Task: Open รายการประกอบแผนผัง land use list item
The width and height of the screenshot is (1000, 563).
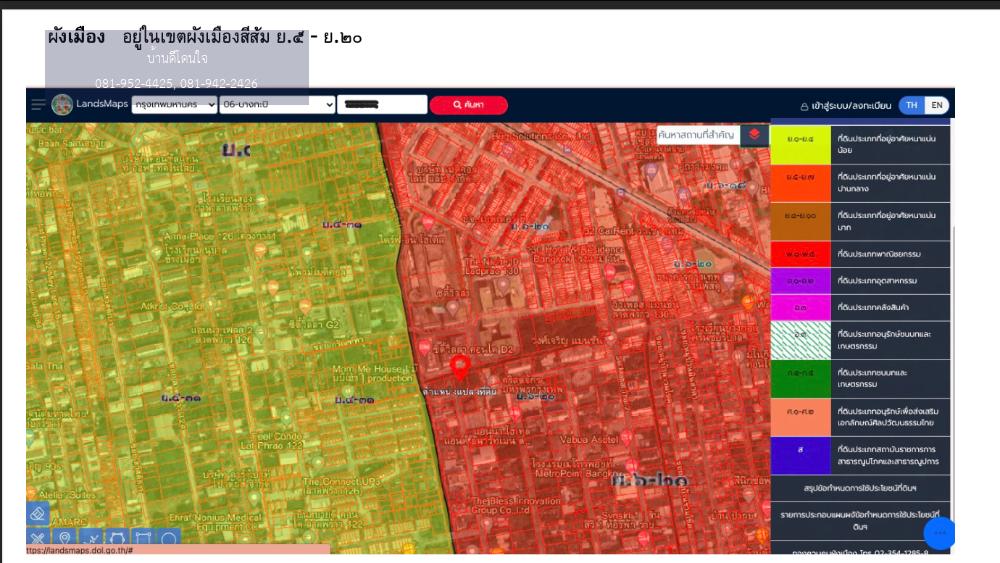Action: pyautogui.click(x=860, y=518)
